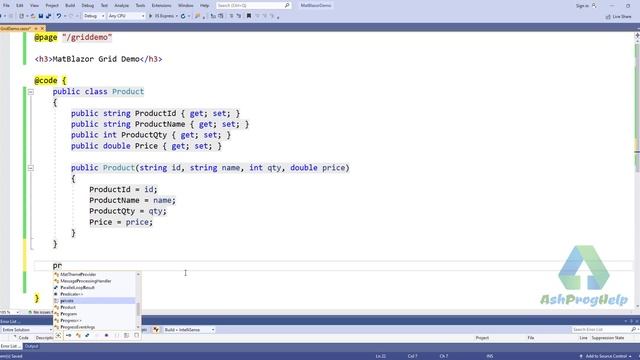Click the Suppression State column header
Viewport: 640px width, 360px height.
(x=607, y=338)
